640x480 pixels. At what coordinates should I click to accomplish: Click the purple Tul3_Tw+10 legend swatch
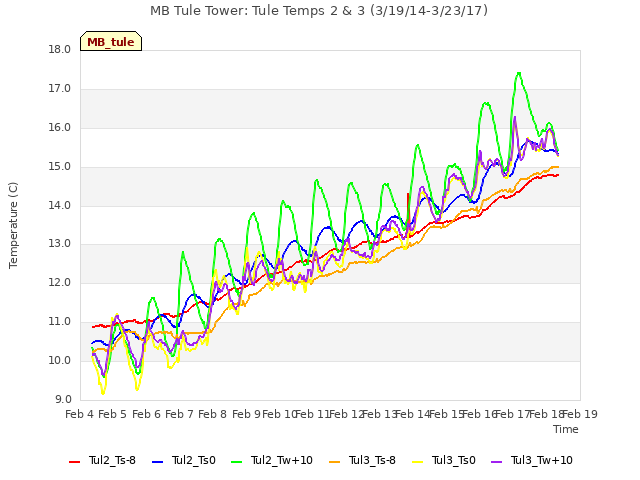(497, 462)
